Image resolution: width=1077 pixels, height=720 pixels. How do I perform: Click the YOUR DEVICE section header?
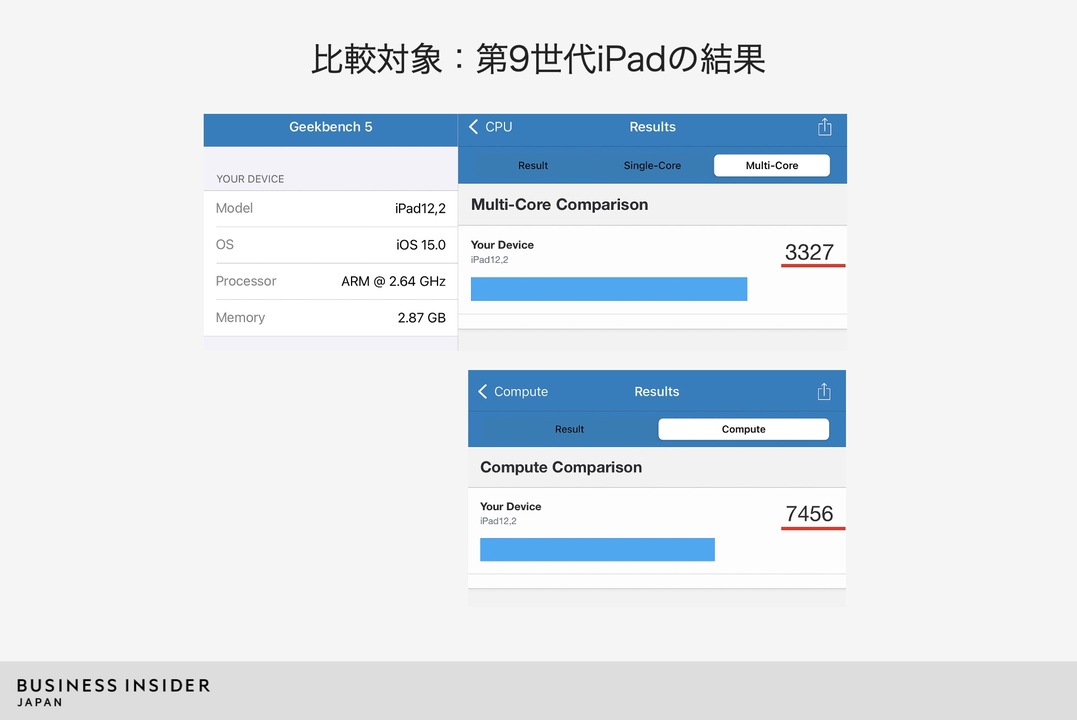250,179
